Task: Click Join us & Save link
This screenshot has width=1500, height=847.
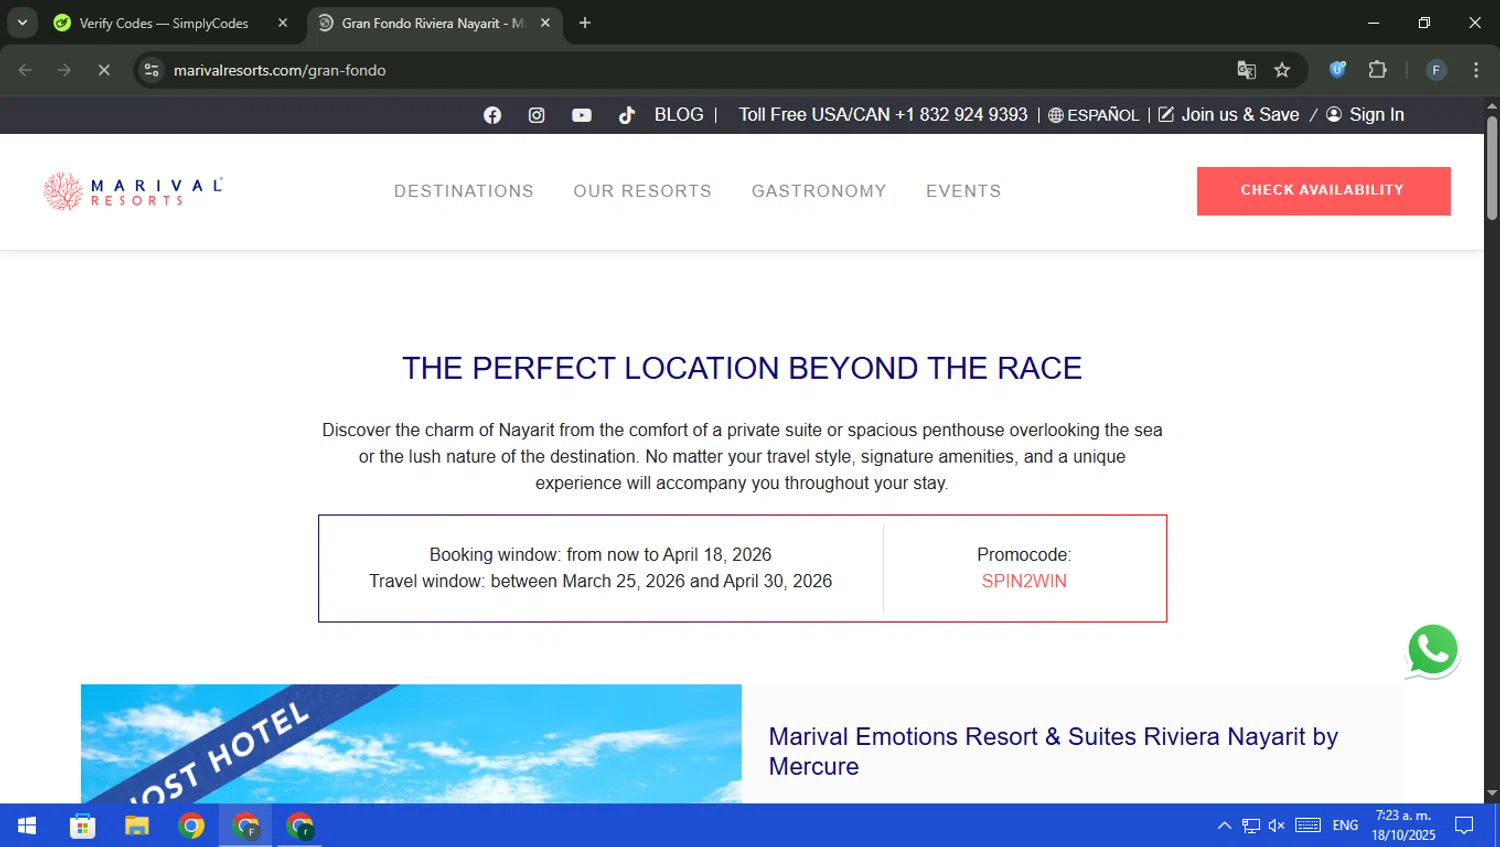Action: point(1229,115)
